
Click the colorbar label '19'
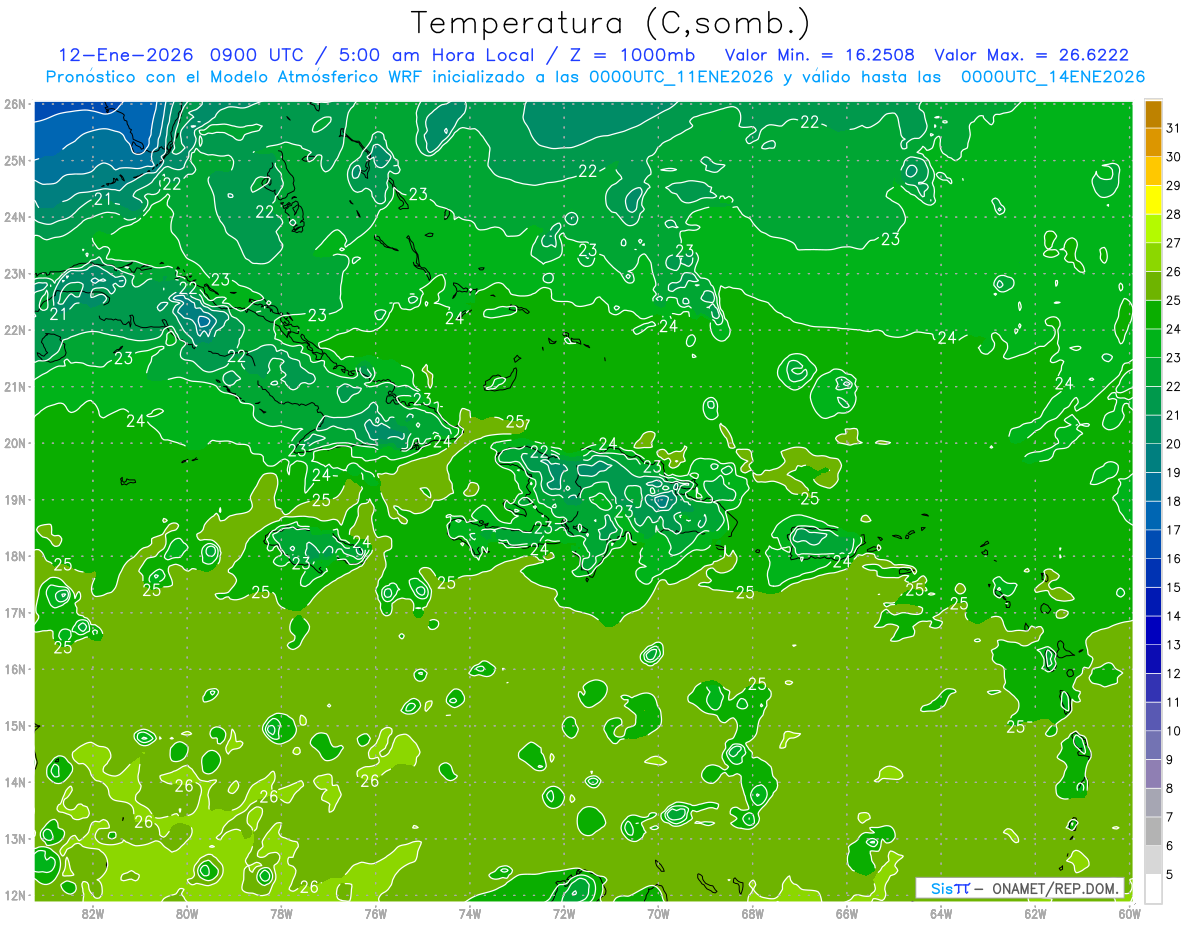click(x=1174, y=473)
